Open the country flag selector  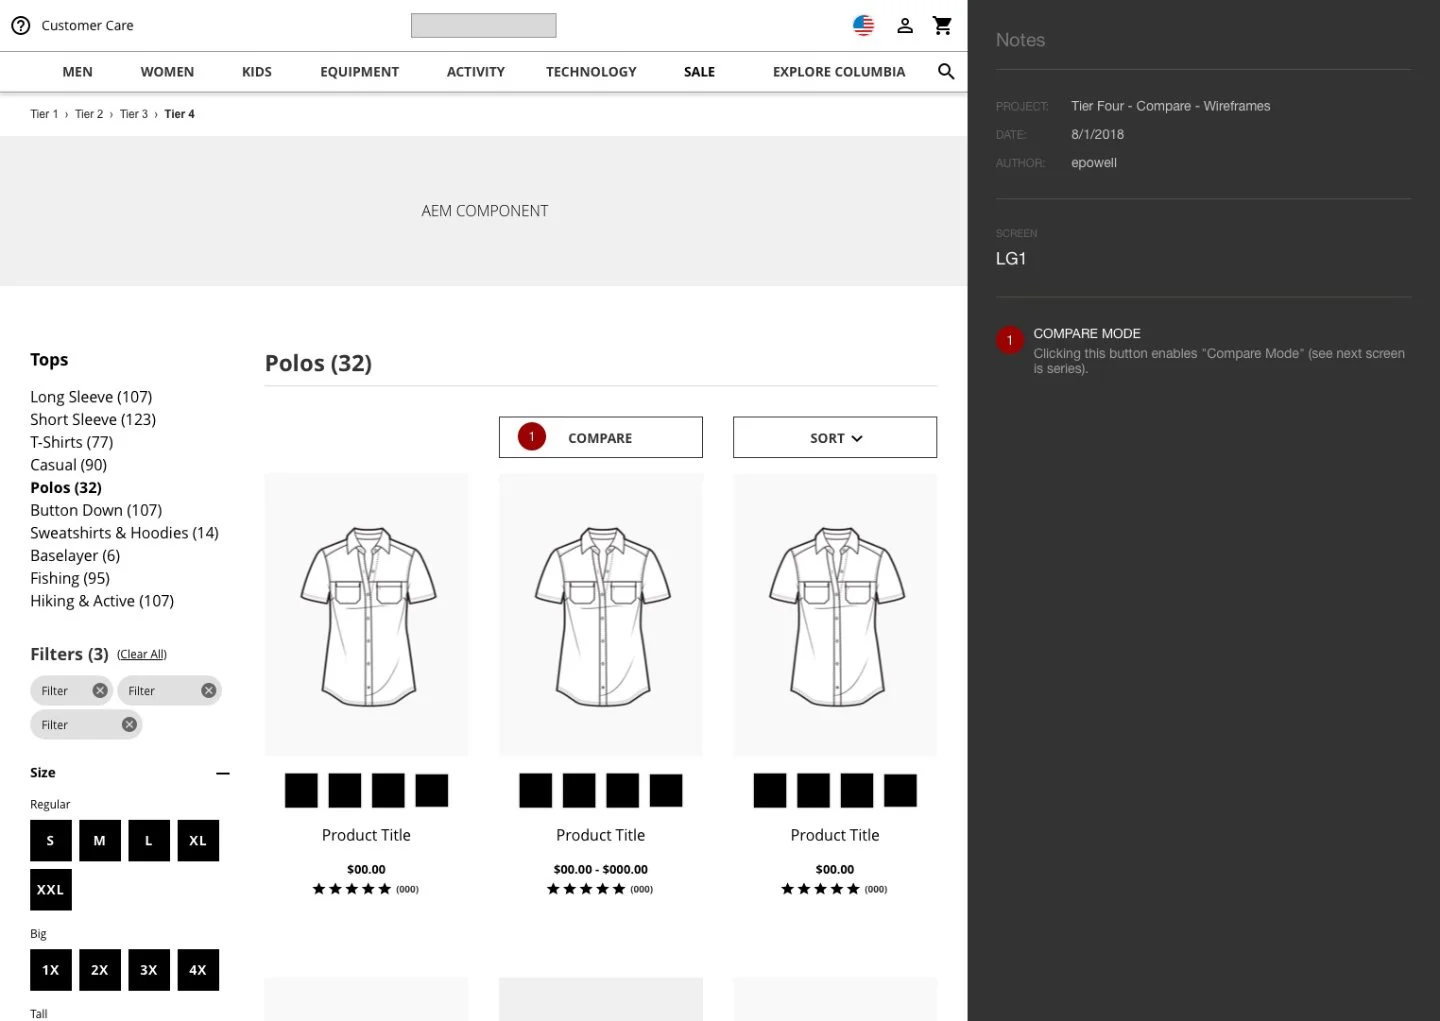[x=863, y=26]
